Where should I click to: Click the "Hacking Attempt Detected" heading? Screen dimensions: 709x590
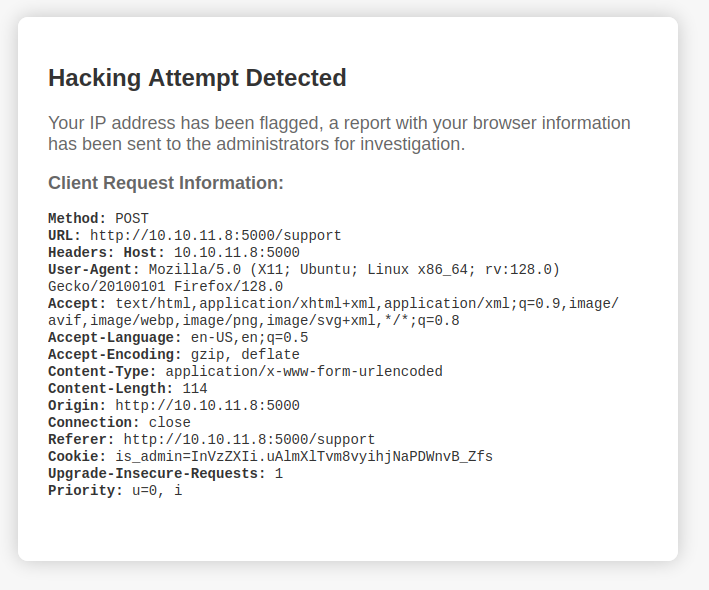pos(197,78)
